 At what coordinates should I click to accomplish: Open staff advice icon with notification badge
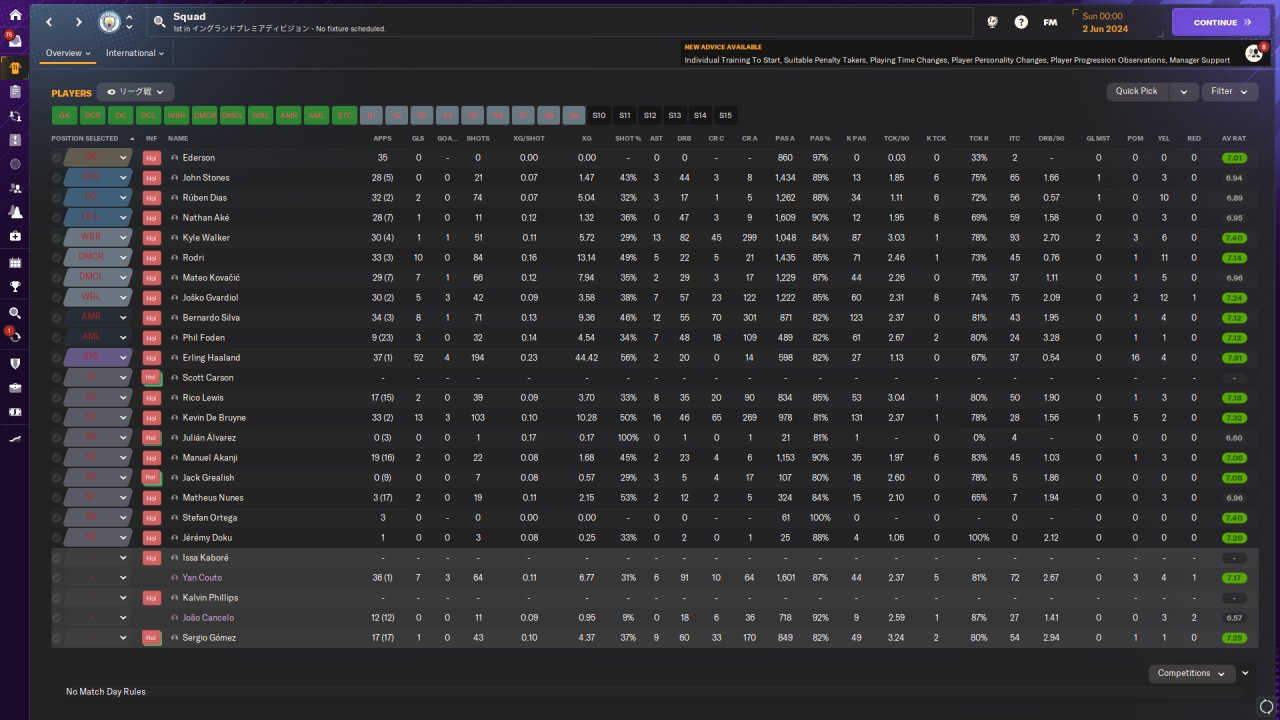click(1254, 52)
